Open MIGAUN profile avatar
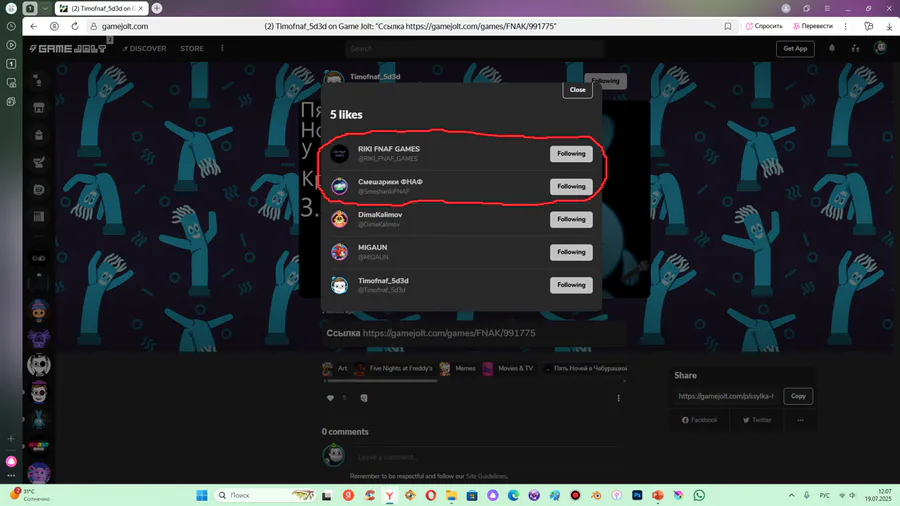 tap(339, 252)
